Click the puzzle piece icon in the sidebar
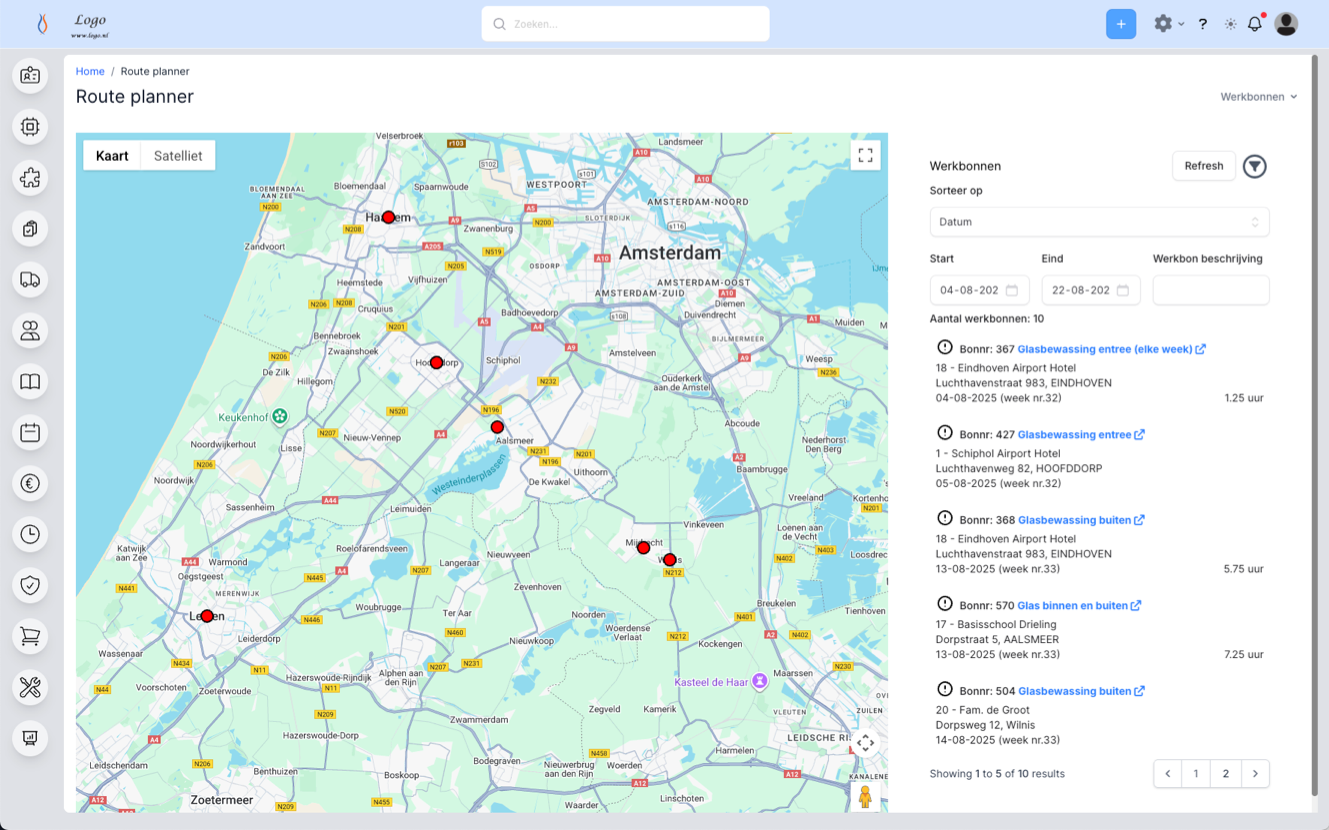 coord(30,178)
